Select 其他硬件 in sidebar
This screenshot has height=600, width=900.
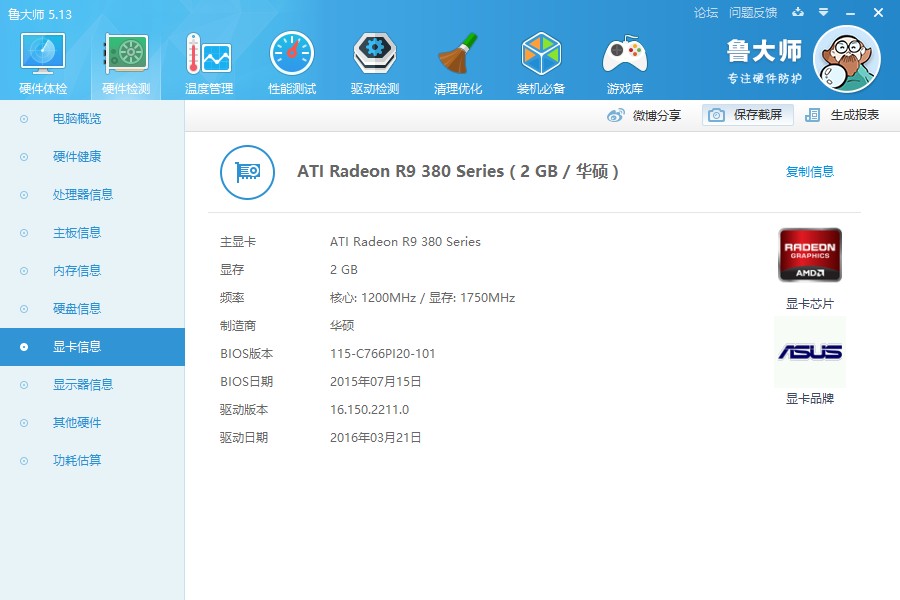[x=92, y=423]
